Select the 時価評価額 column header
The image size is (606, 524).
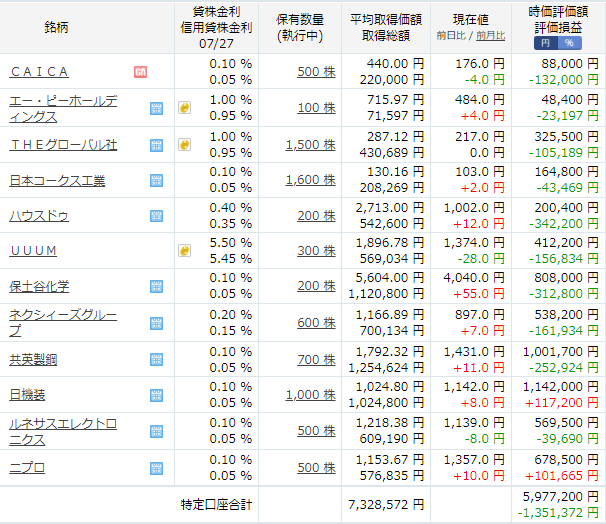tap(558, 12)
